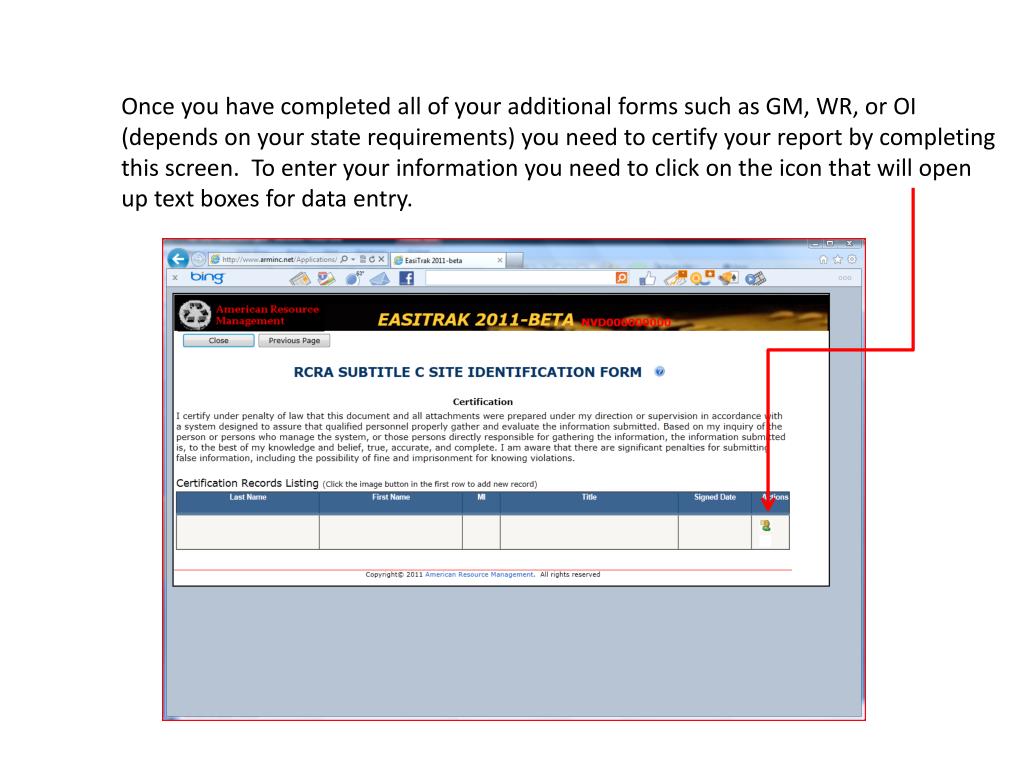Open the address bar dropdown arrow

click(353, 259)
